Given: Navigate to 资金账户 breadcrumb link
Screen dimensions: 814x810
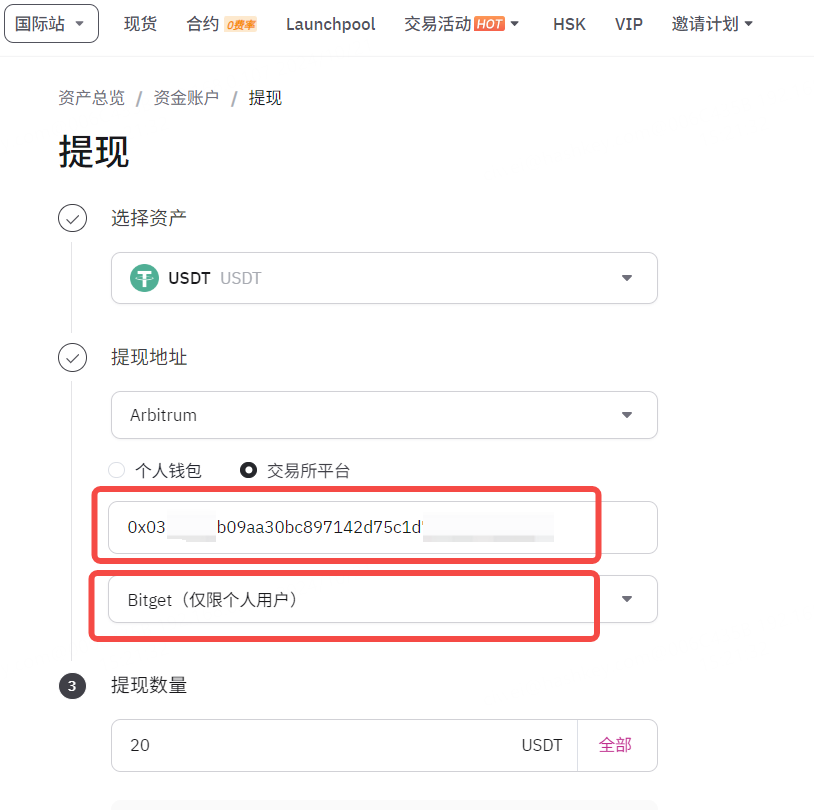Looking at the screenshot, I should click(x=186, y=98).
